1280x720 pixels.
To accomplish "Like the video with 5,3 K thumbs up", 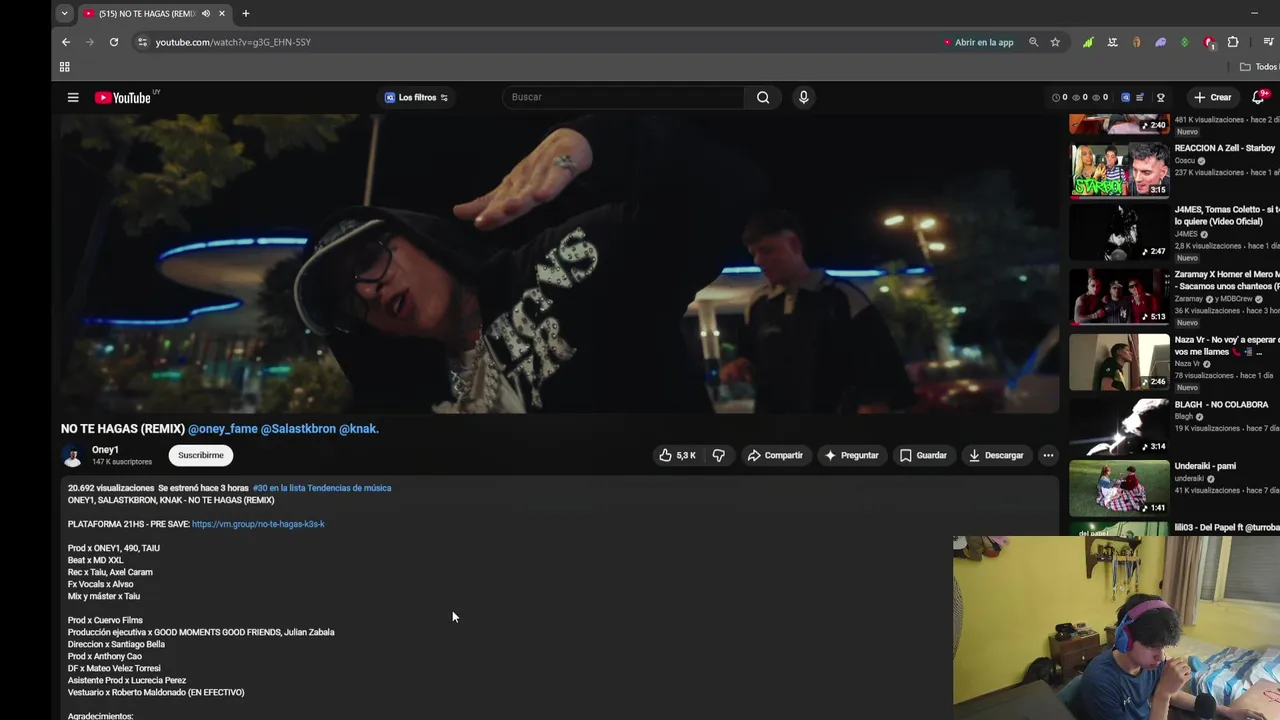I will [x=677, y=455].
